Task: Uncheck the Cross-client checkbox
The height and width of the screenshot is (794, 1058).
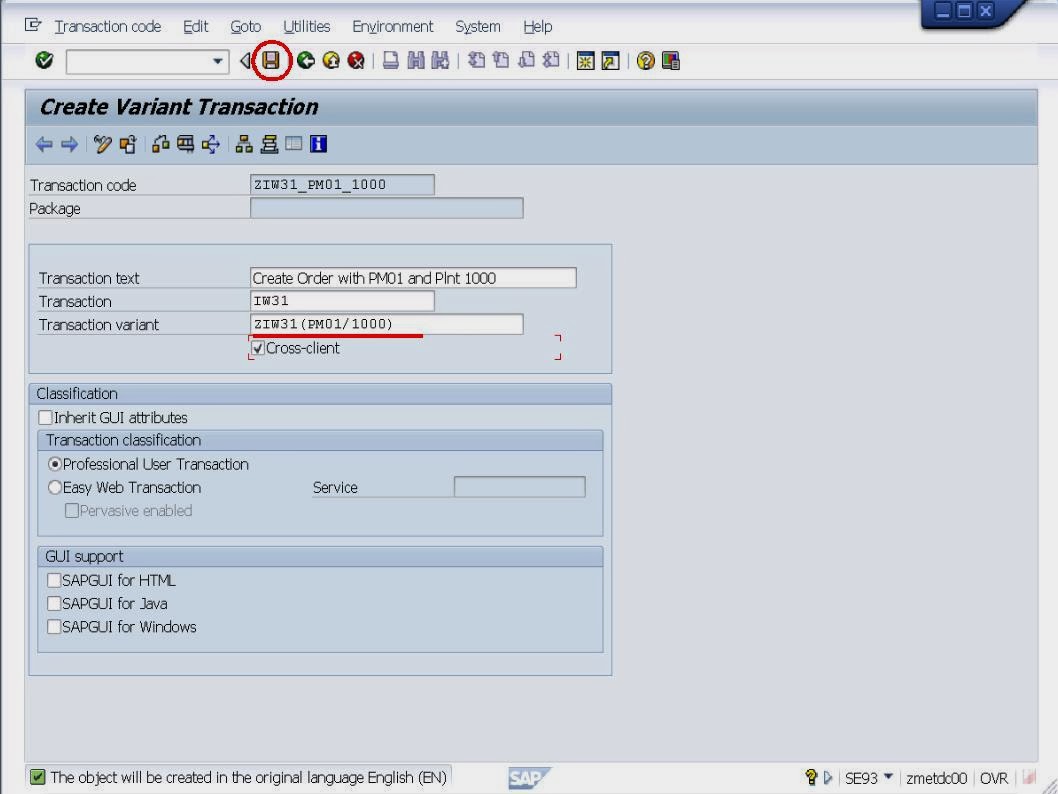Action: point(257,348)
